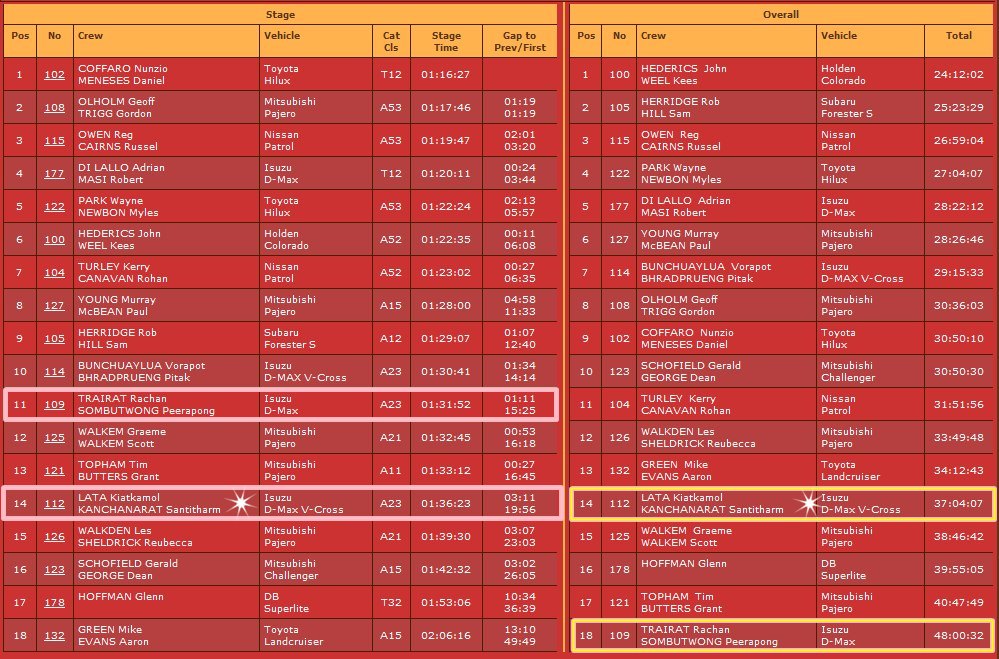Viewport: 999px width, 659px height.
Task: Open car number 125 link in Stage table
Action: (x=54, y=438)
